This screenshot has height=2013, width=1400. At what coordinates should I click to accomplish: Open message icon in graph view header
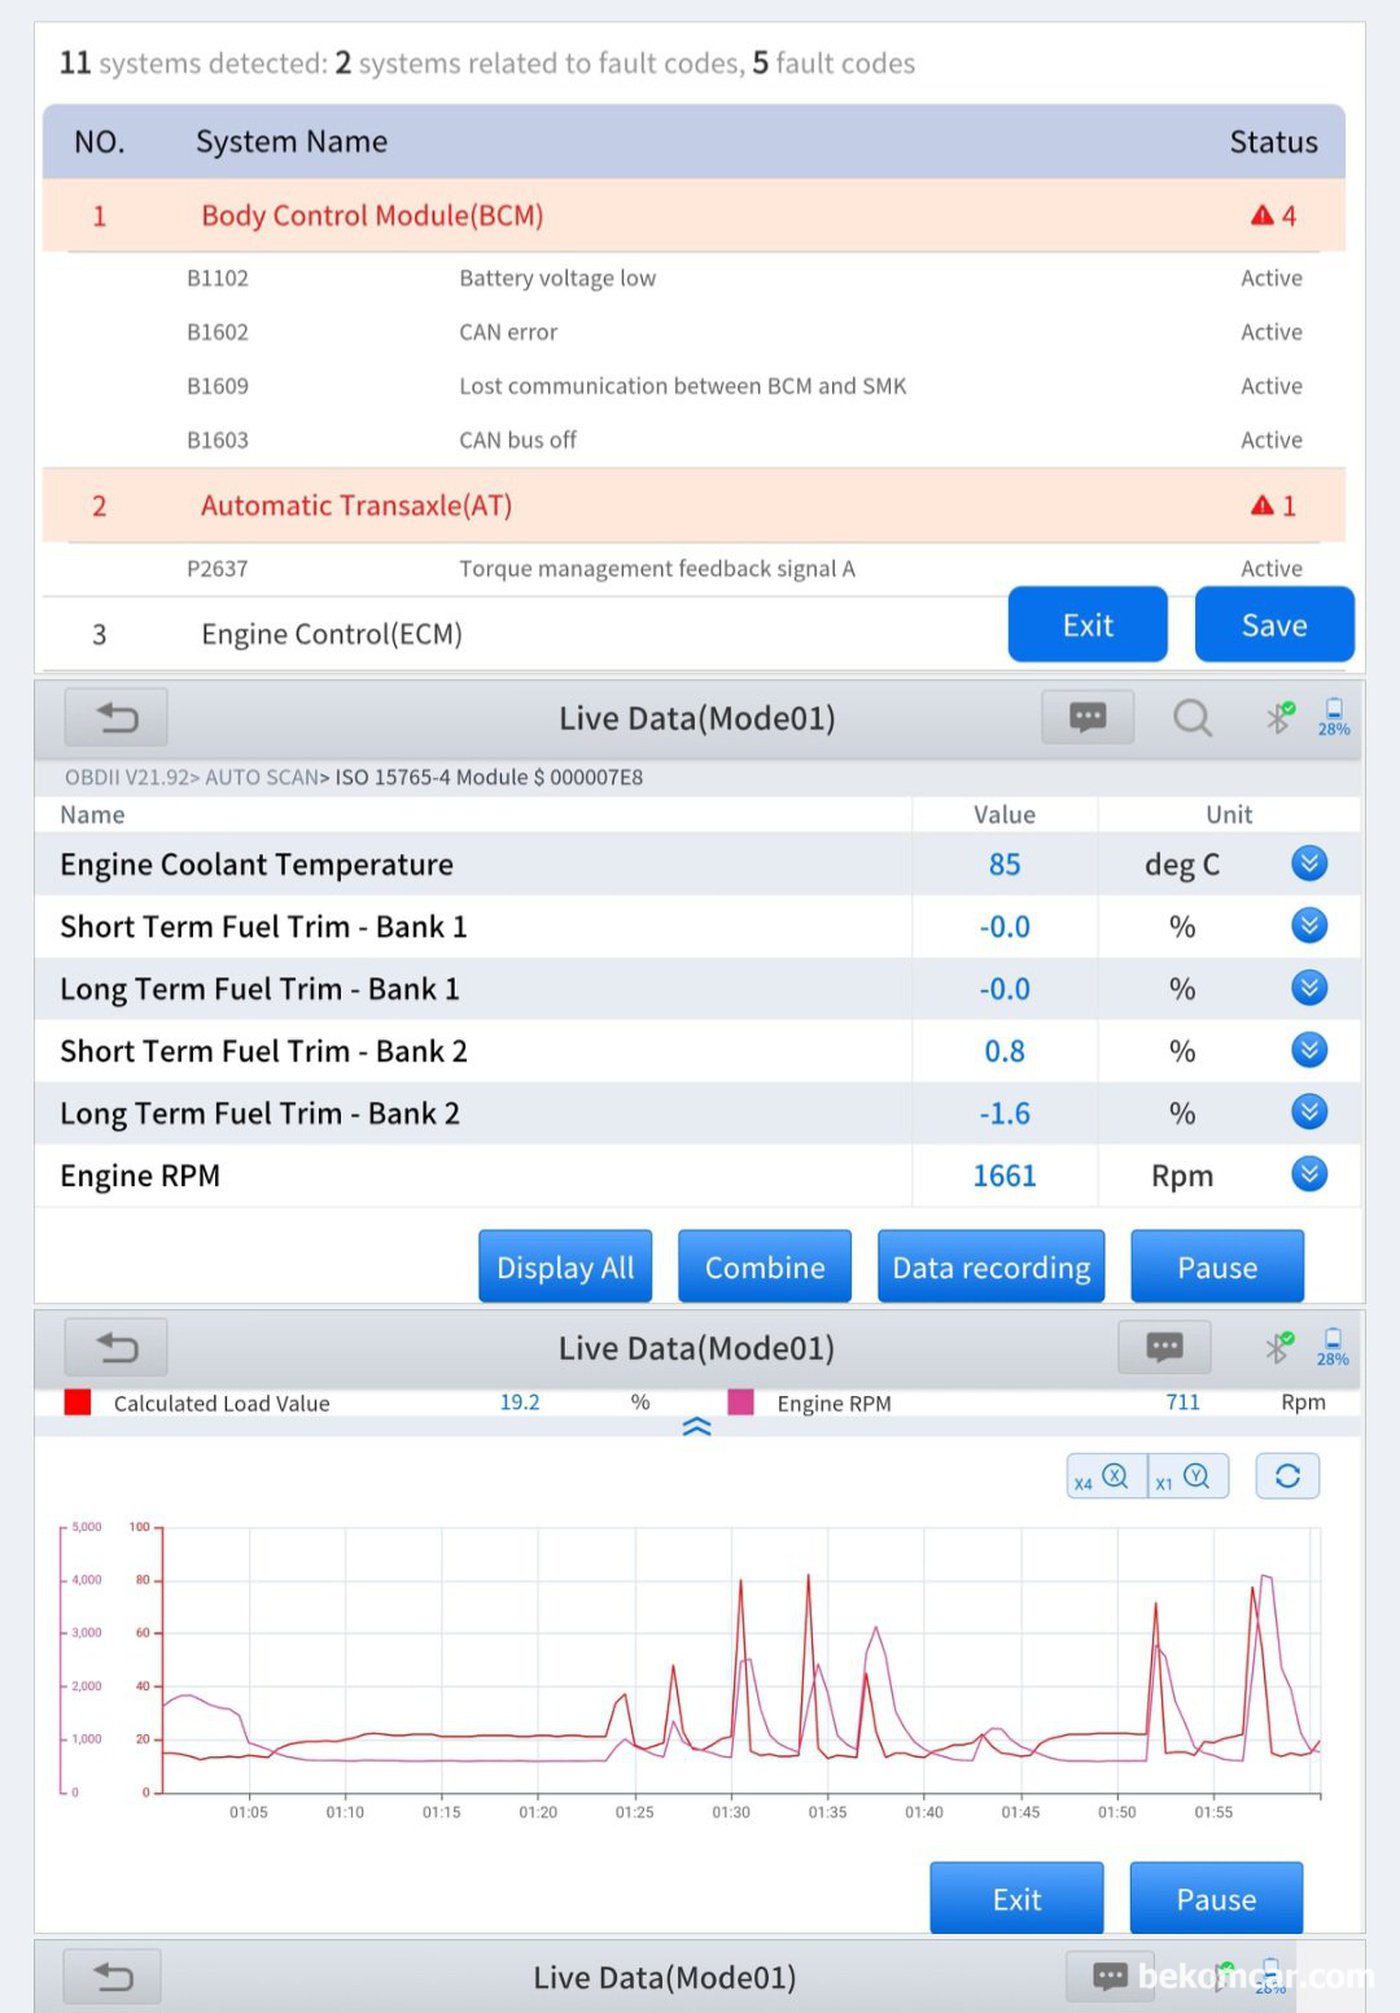(x=1164, y=1347)
